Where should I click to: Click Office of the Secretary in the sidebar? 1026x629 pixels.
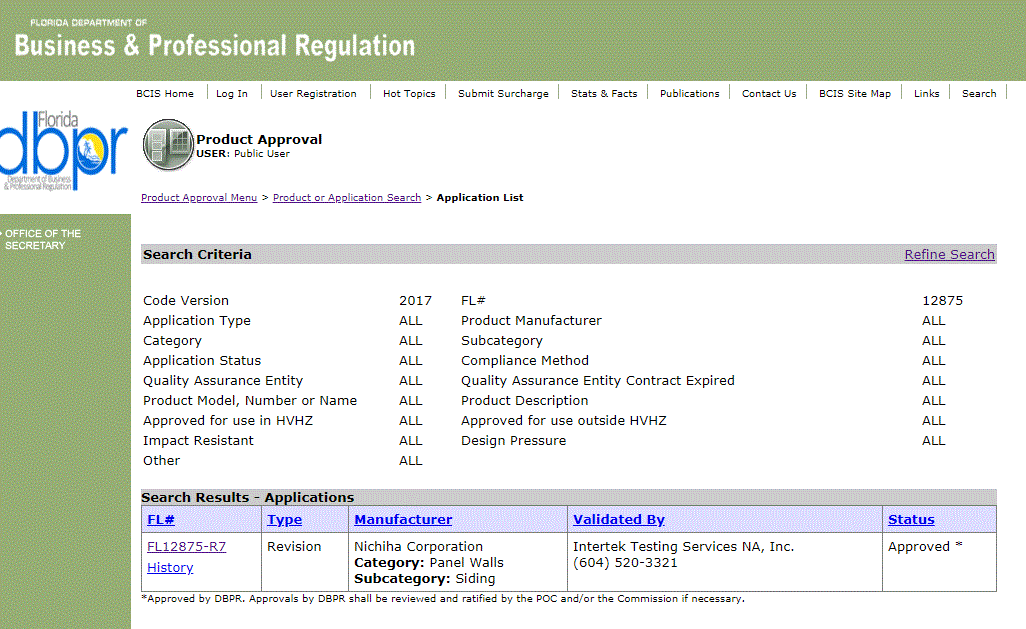coord(43,240)
